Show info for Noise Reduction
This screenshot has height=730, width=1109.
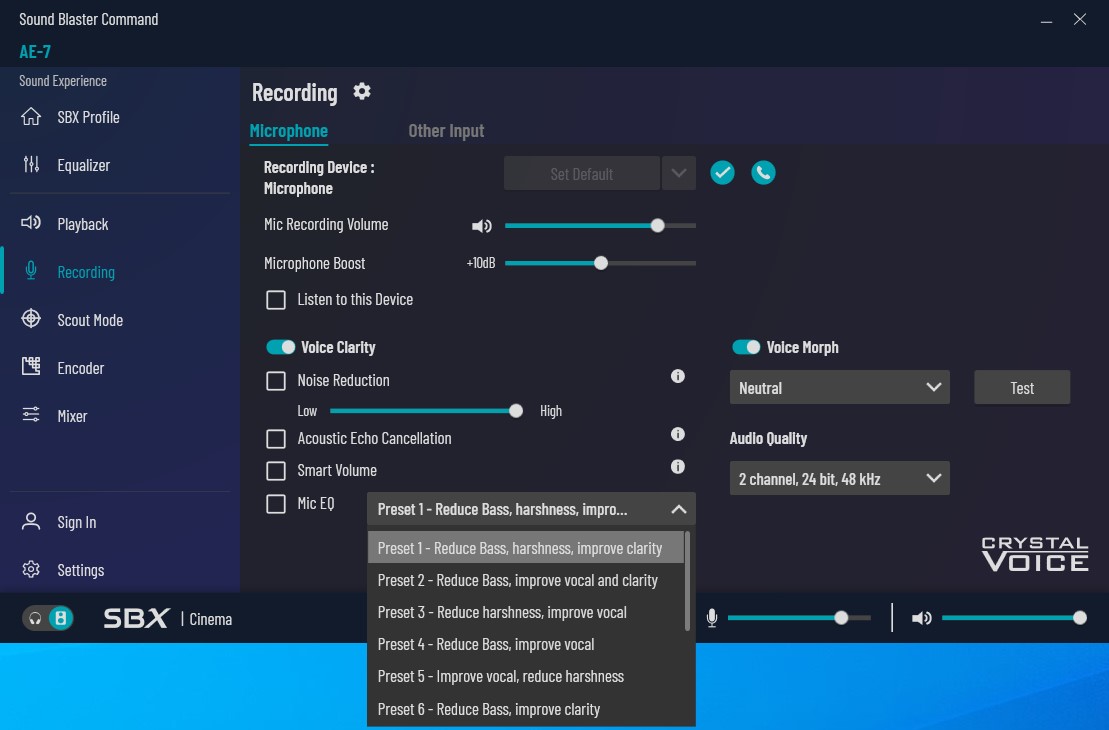pos(678,376)
